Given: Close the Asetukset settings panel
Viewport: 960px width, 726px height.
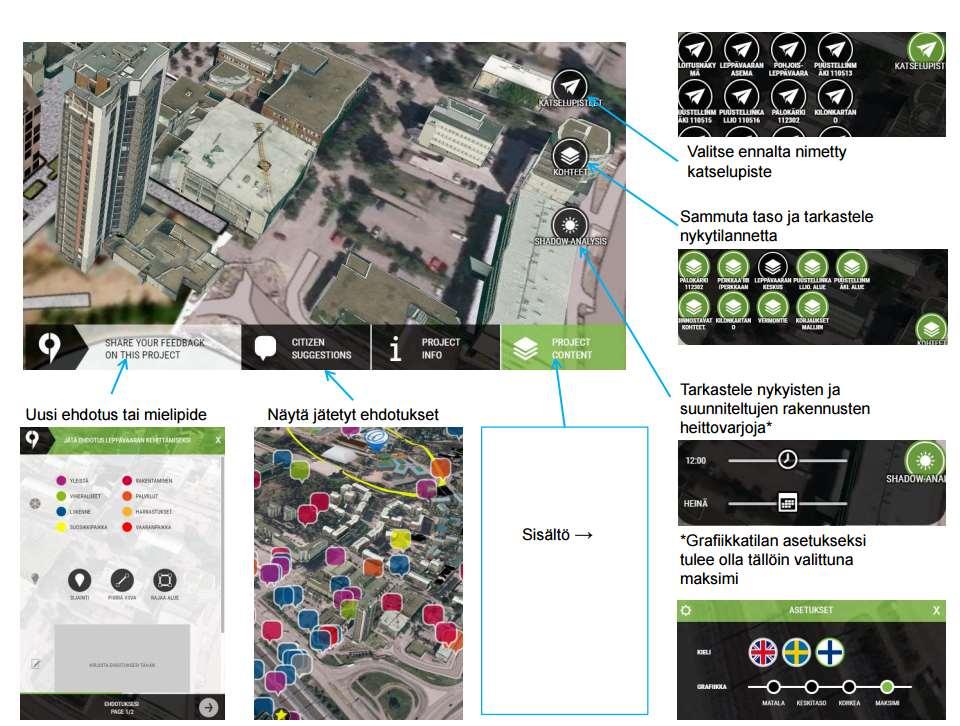Looking at the screenshot, I should point(936,610).
